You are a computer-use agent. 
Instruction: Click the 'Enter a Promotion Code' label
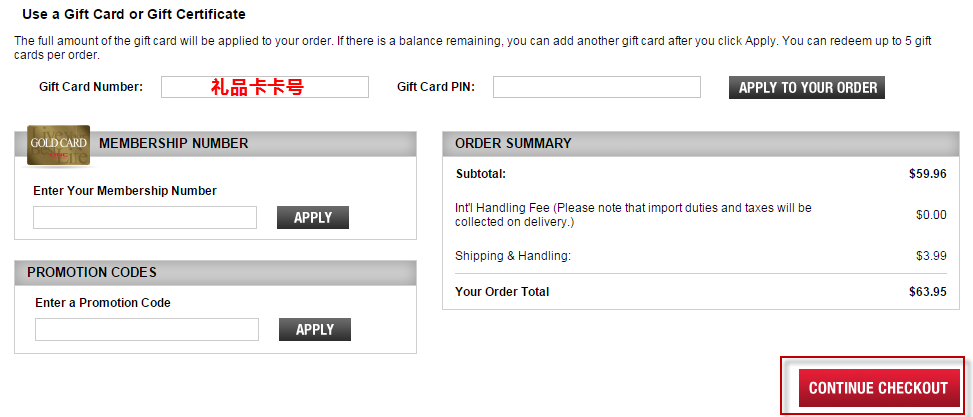[103, 303]
